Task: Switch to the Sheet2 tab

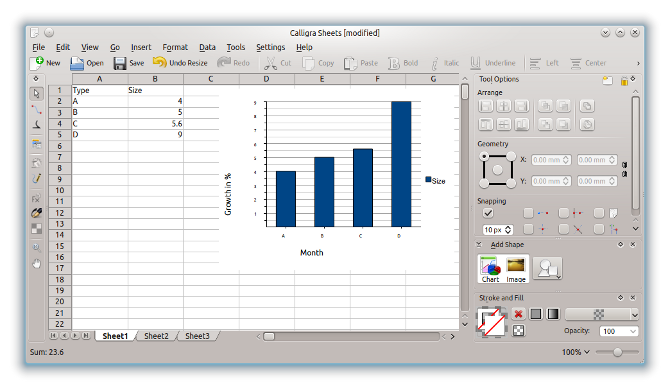Action: coord(156,336)
